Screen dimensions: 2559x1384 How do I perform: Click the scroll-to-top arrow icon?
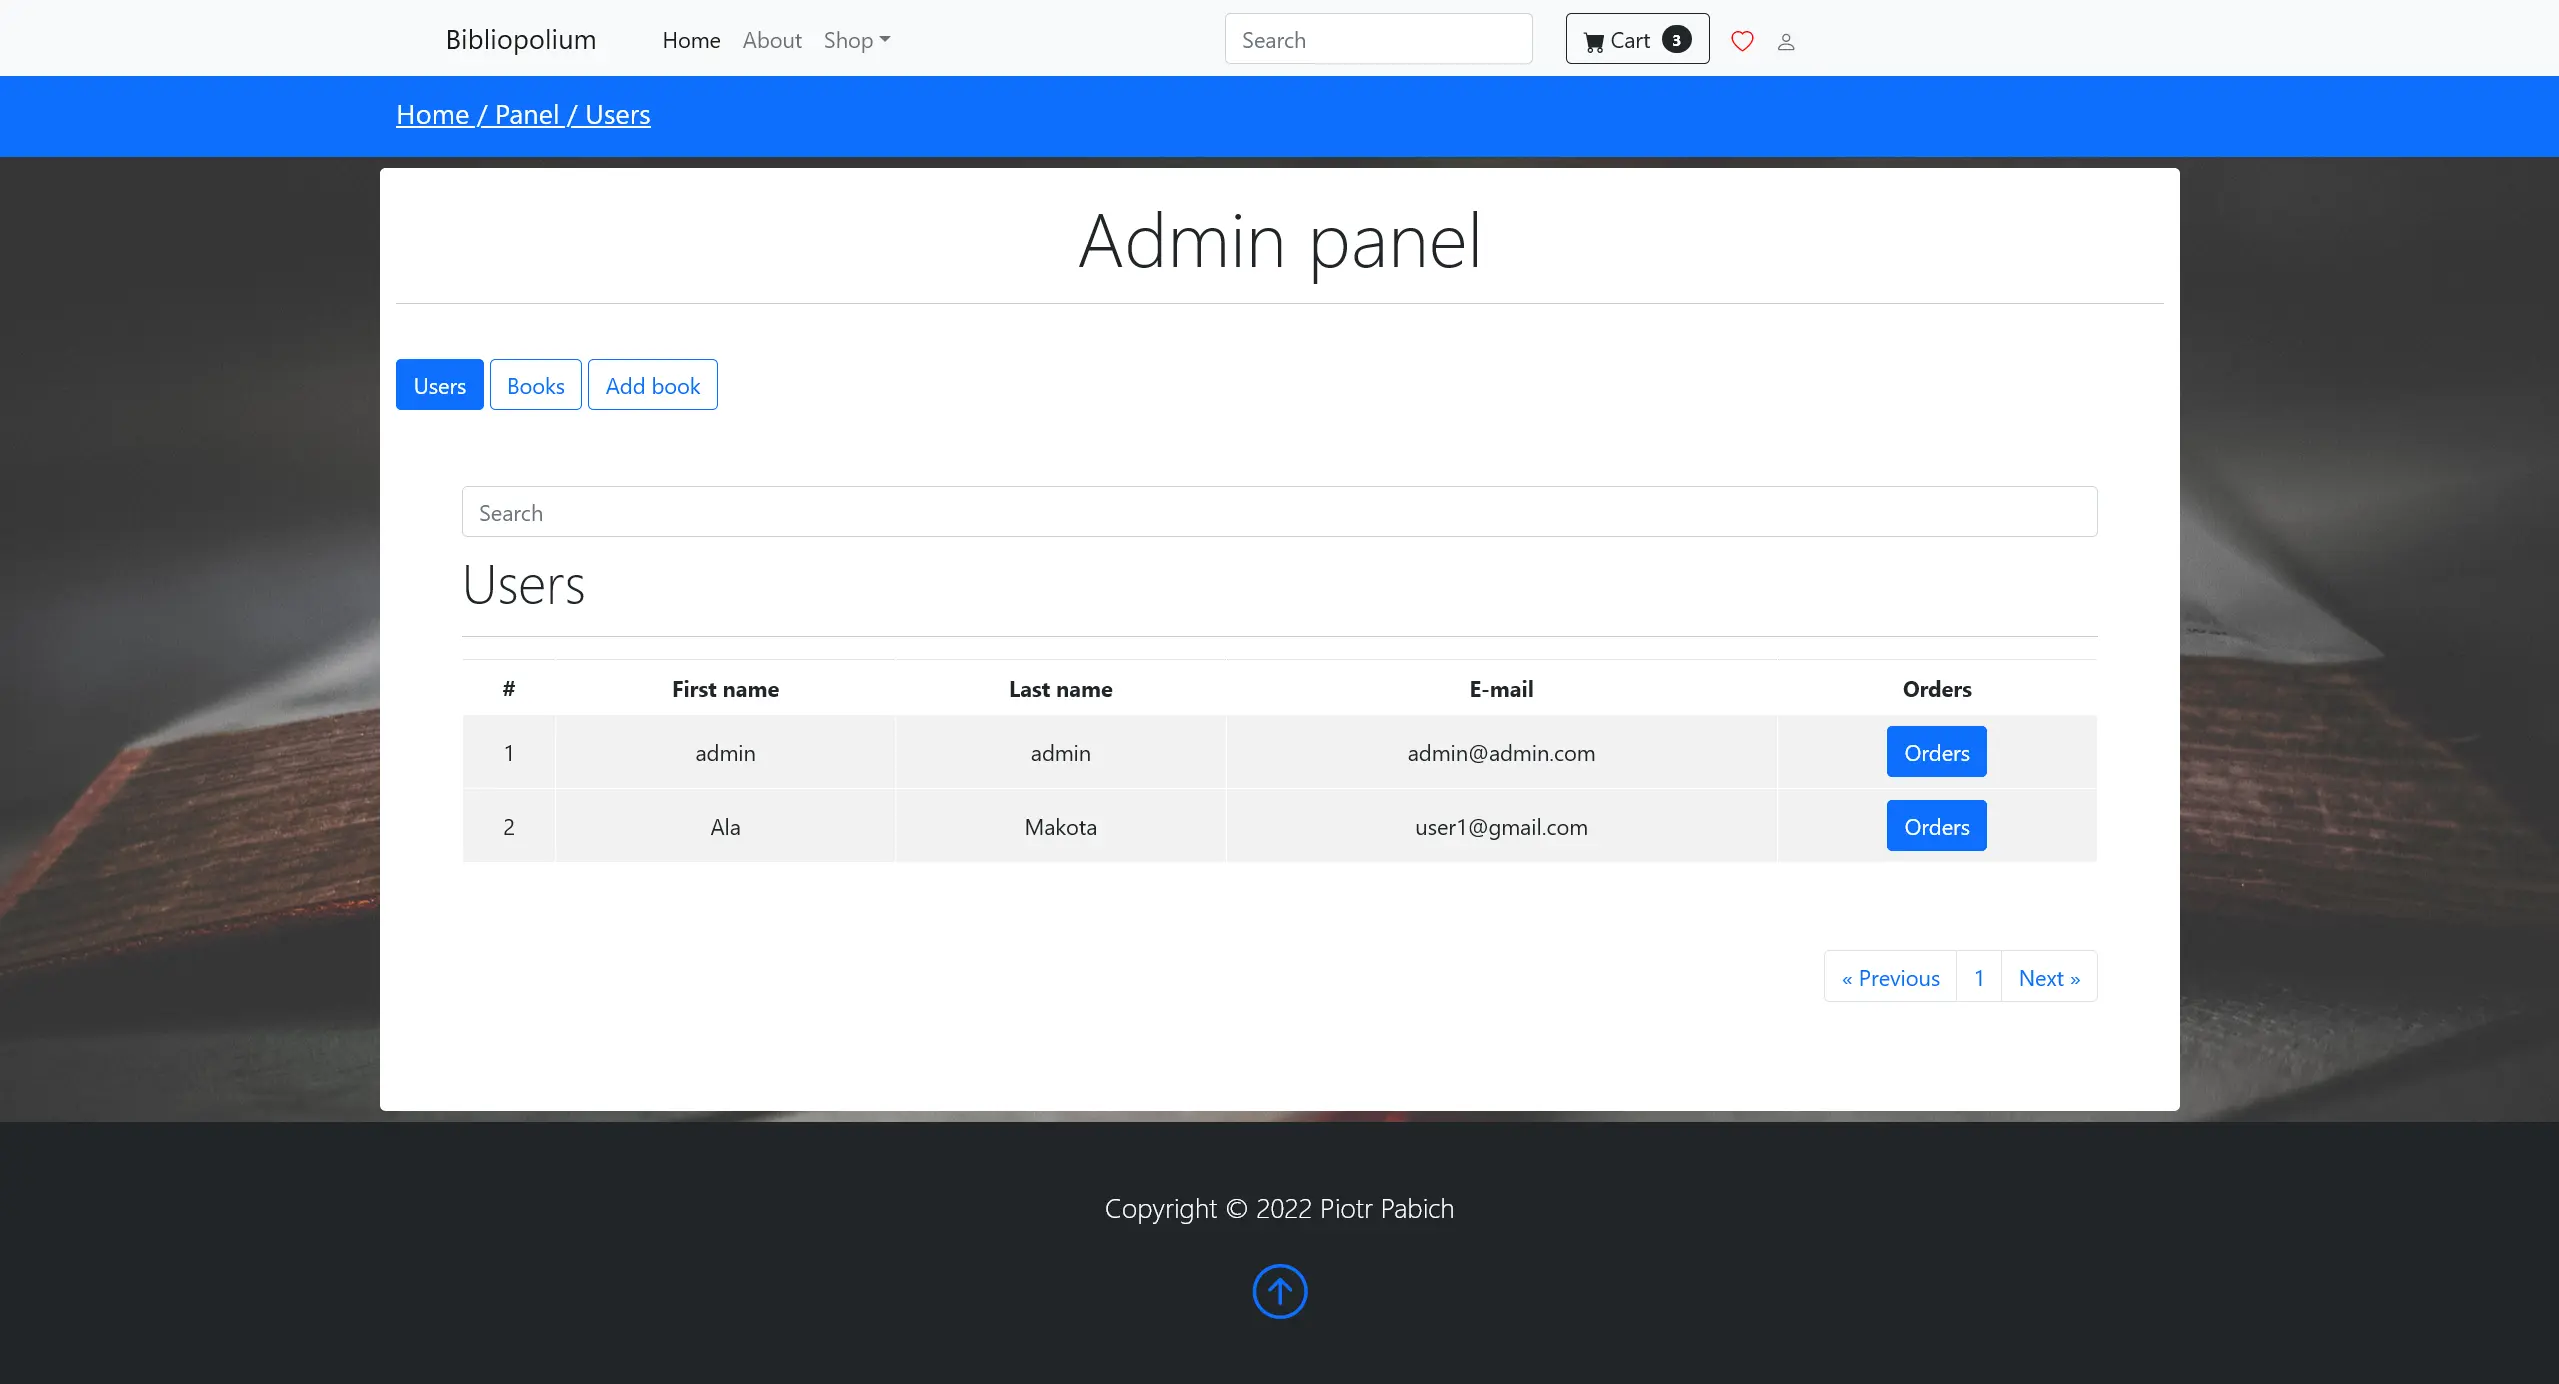pos(1279,1291)
